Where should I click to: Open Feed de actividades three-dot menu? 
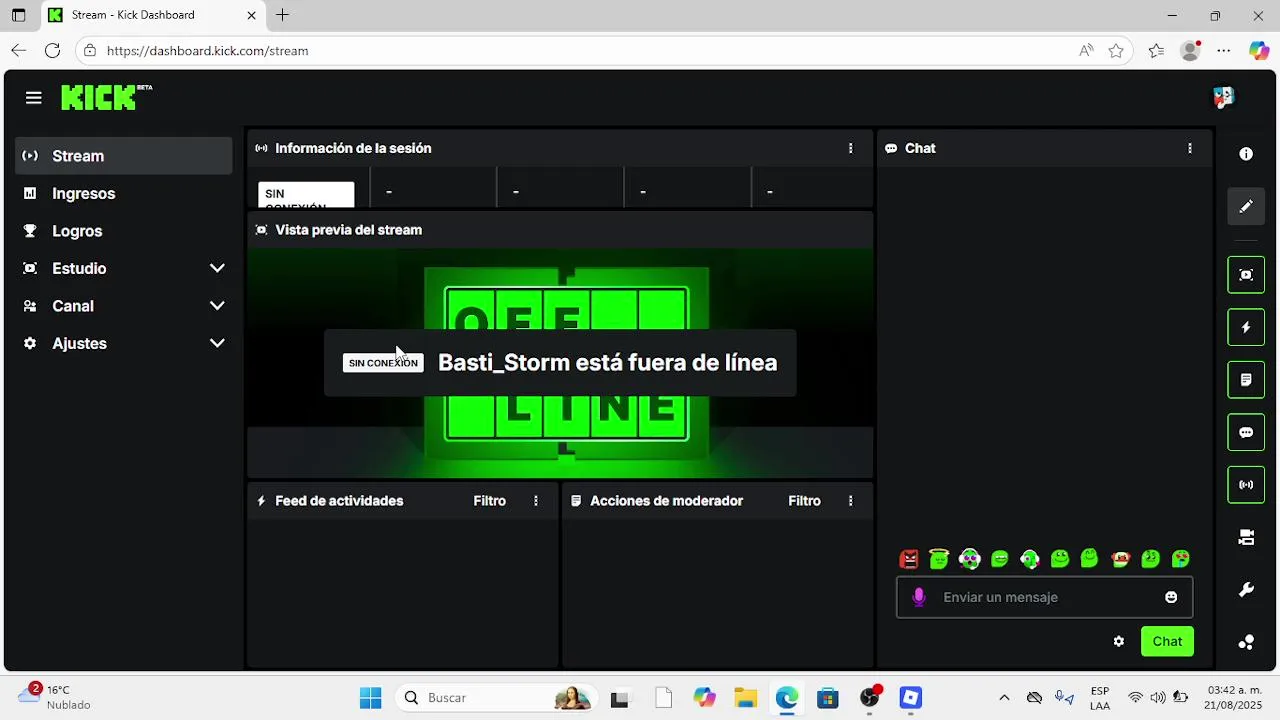coord(536,501)
